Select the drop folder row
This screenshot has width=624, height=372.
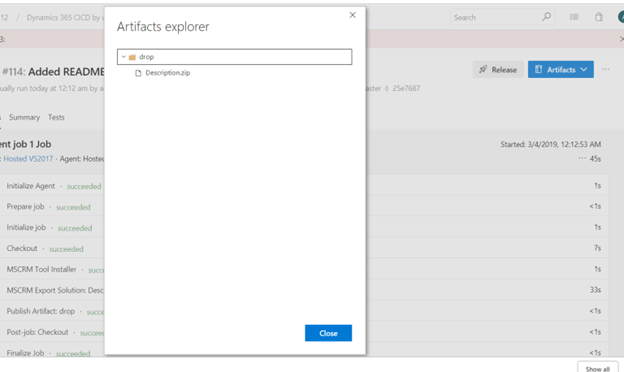tap(234, 57)
